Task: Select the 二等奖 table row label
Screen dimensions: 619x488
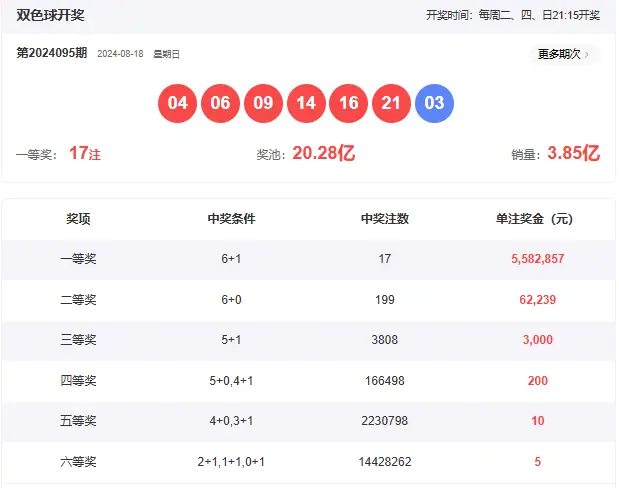Action: click(78, 299)
